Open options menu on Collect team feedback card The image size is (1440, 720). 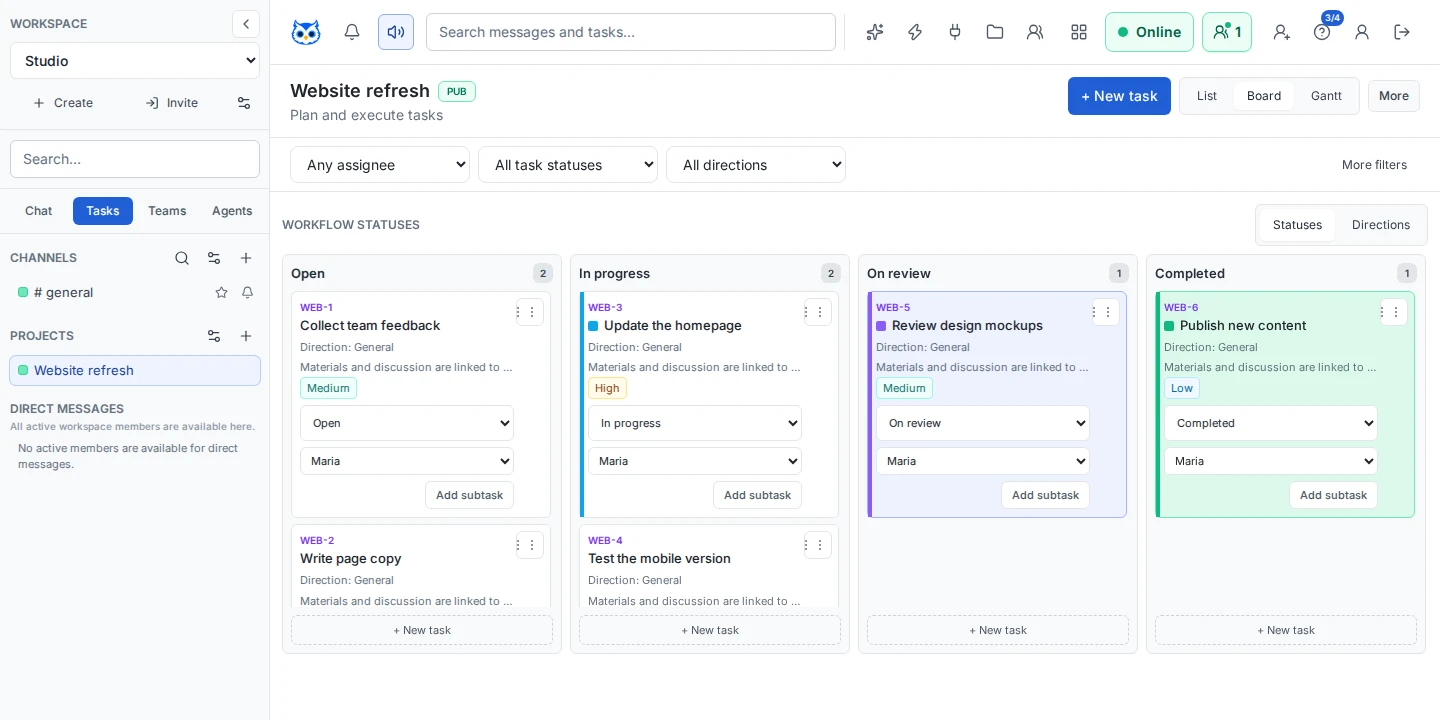point(530,312)
